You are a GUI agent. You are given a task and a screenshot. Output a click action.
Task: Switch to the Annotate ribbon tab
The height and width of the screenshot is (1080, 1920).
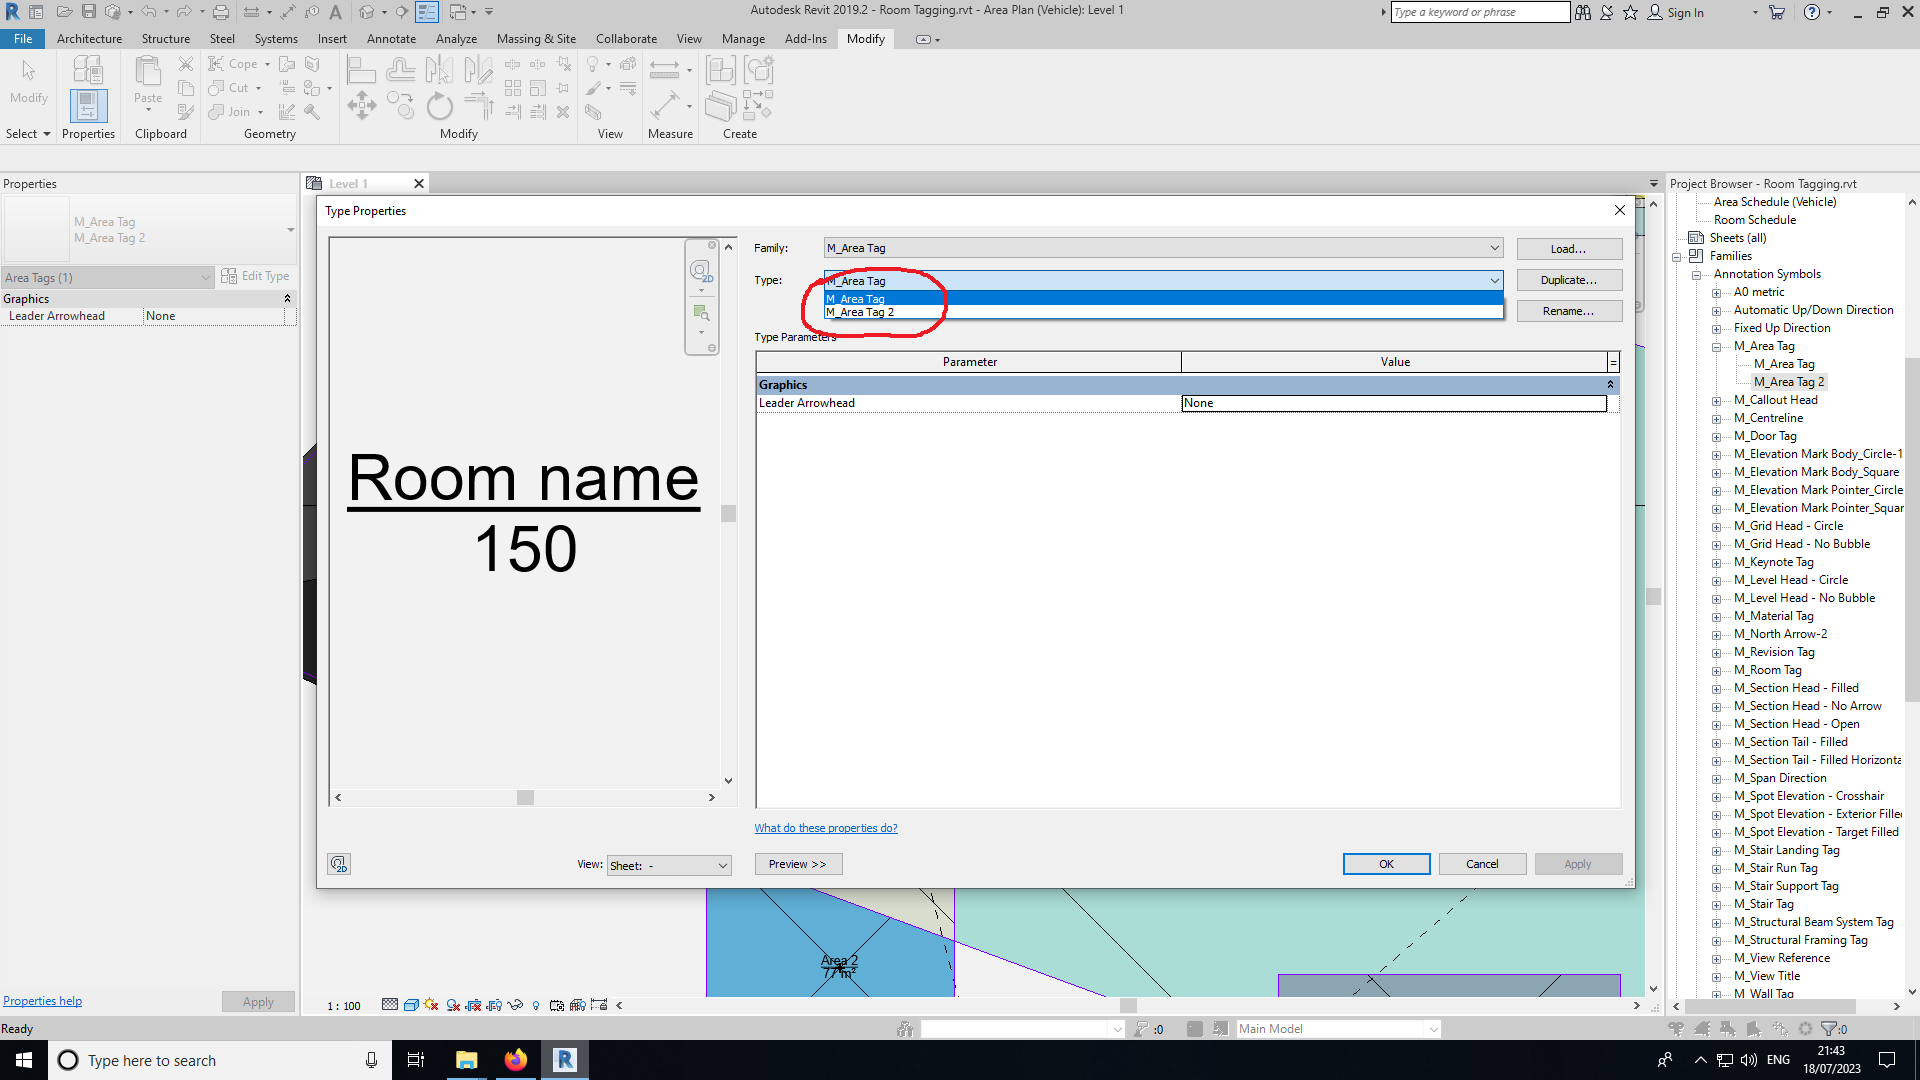pyautogui.click(x=391, y=39)
